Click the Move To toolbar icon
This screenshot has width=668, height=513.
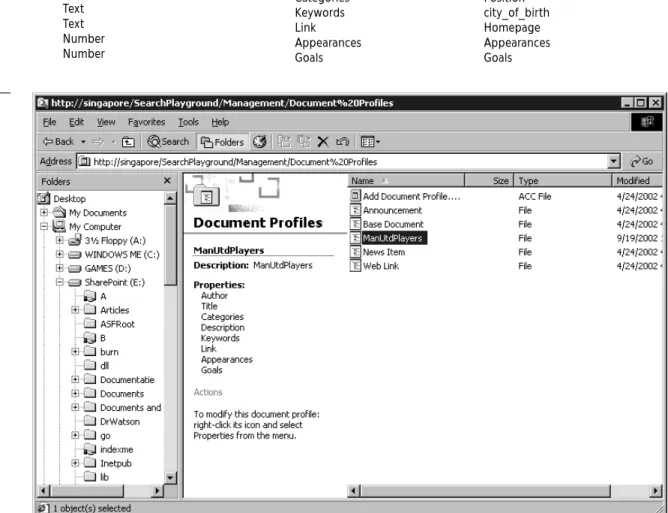[284, 142]
